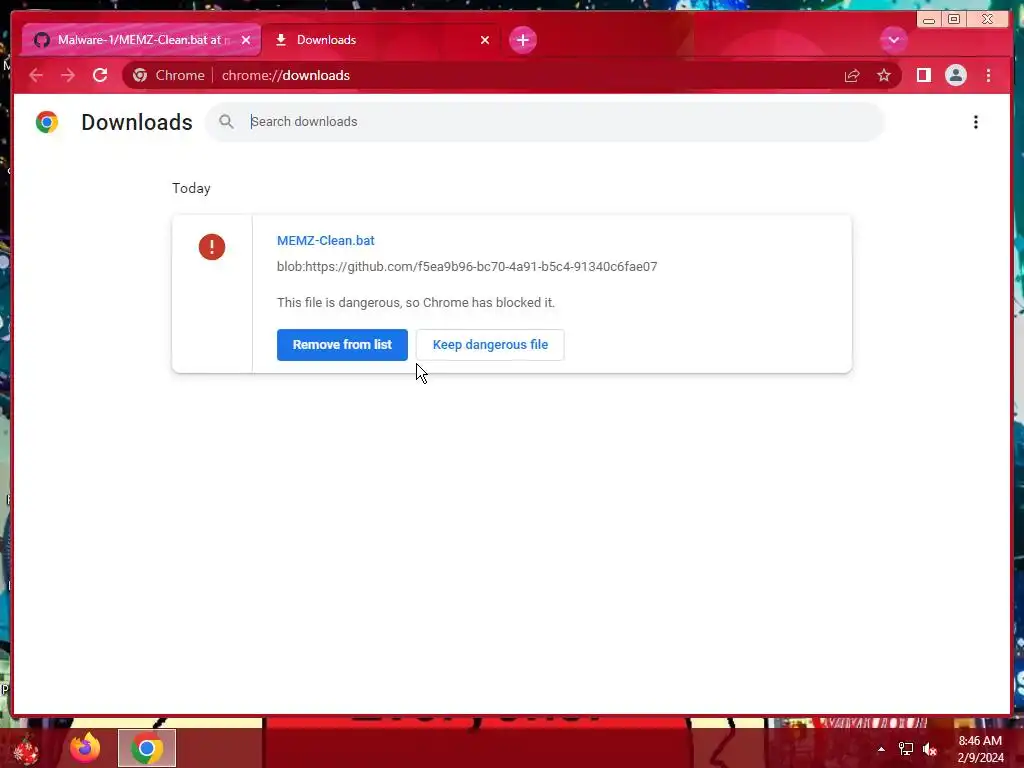The image size is (1024, 768).
Task: Open the network tray icon
Action: coord(906,749)
